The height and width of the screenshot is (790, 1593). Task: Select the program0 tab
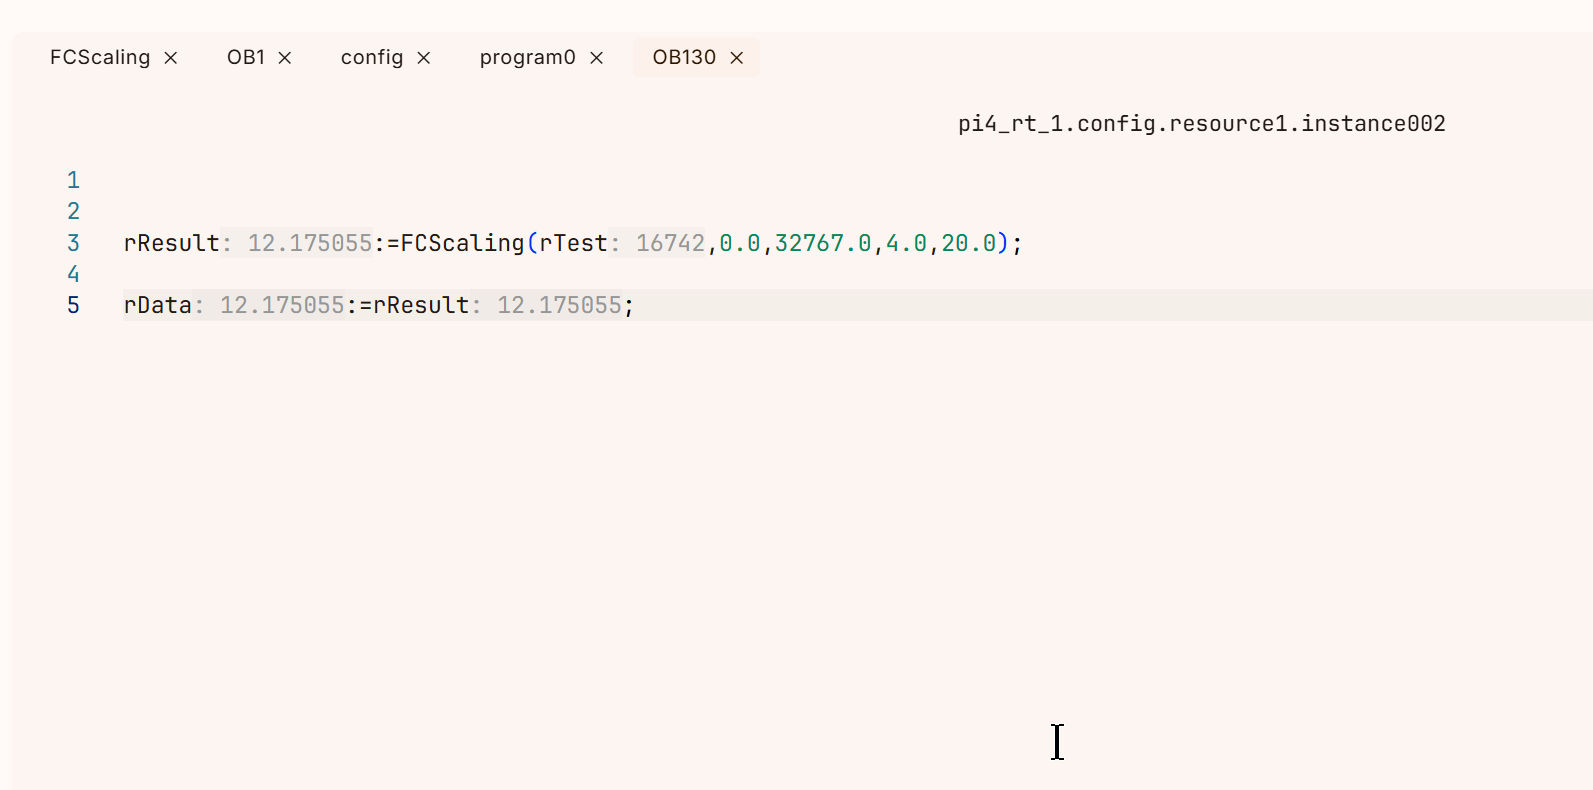coord(527,58)
